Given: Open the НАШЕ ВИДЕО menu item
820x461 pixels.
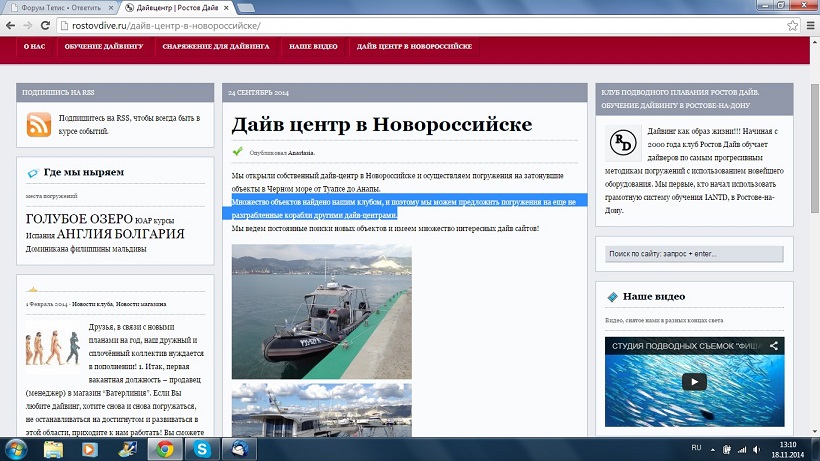Looking at the screenshot, I should point(313,47).
